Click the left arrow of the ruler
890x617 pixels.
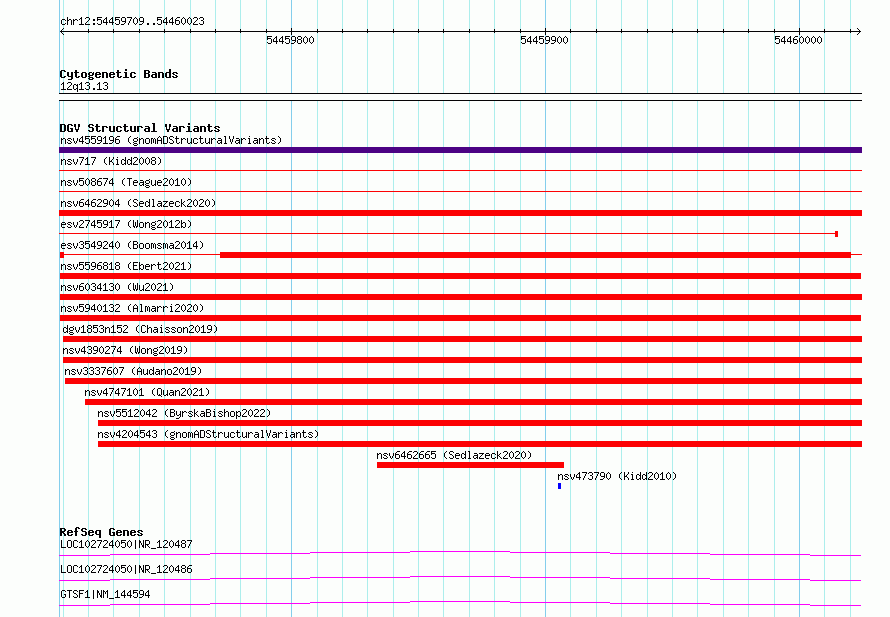62,31
